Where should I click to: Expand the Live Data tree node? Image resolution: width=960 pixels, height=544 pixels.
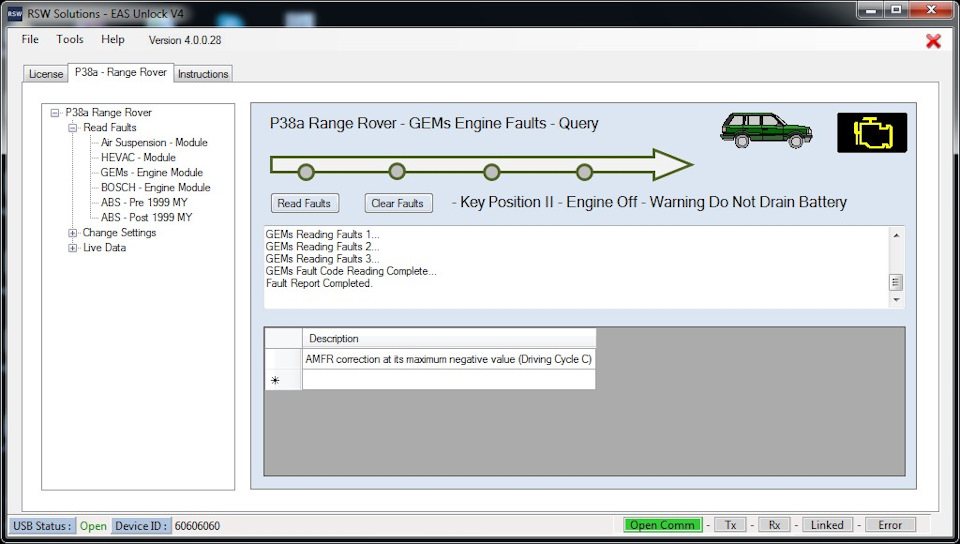72,248
